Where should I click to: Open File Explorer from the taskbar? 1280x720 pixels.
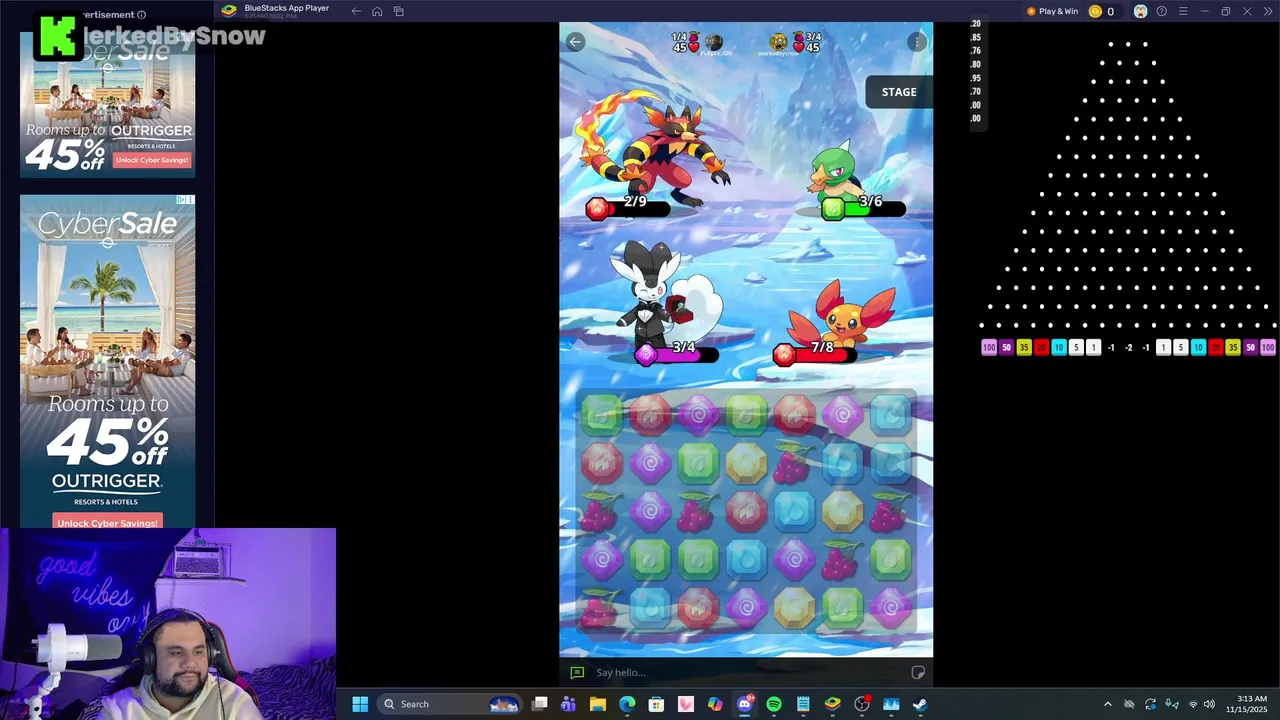(597, 704)
